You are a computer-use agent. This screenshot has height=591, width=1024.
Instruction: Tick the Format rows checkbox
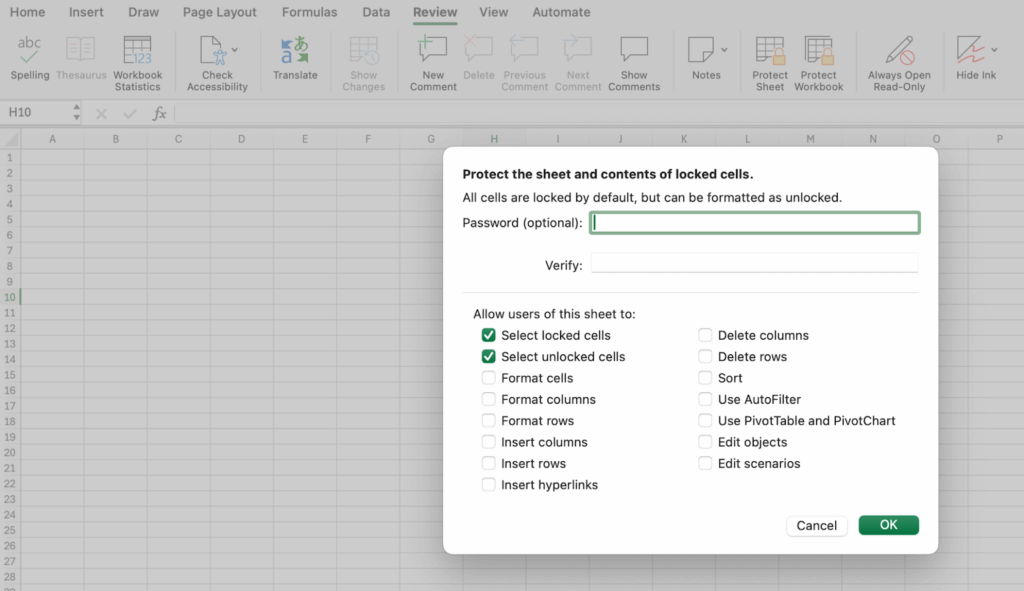tap(488, 421)
